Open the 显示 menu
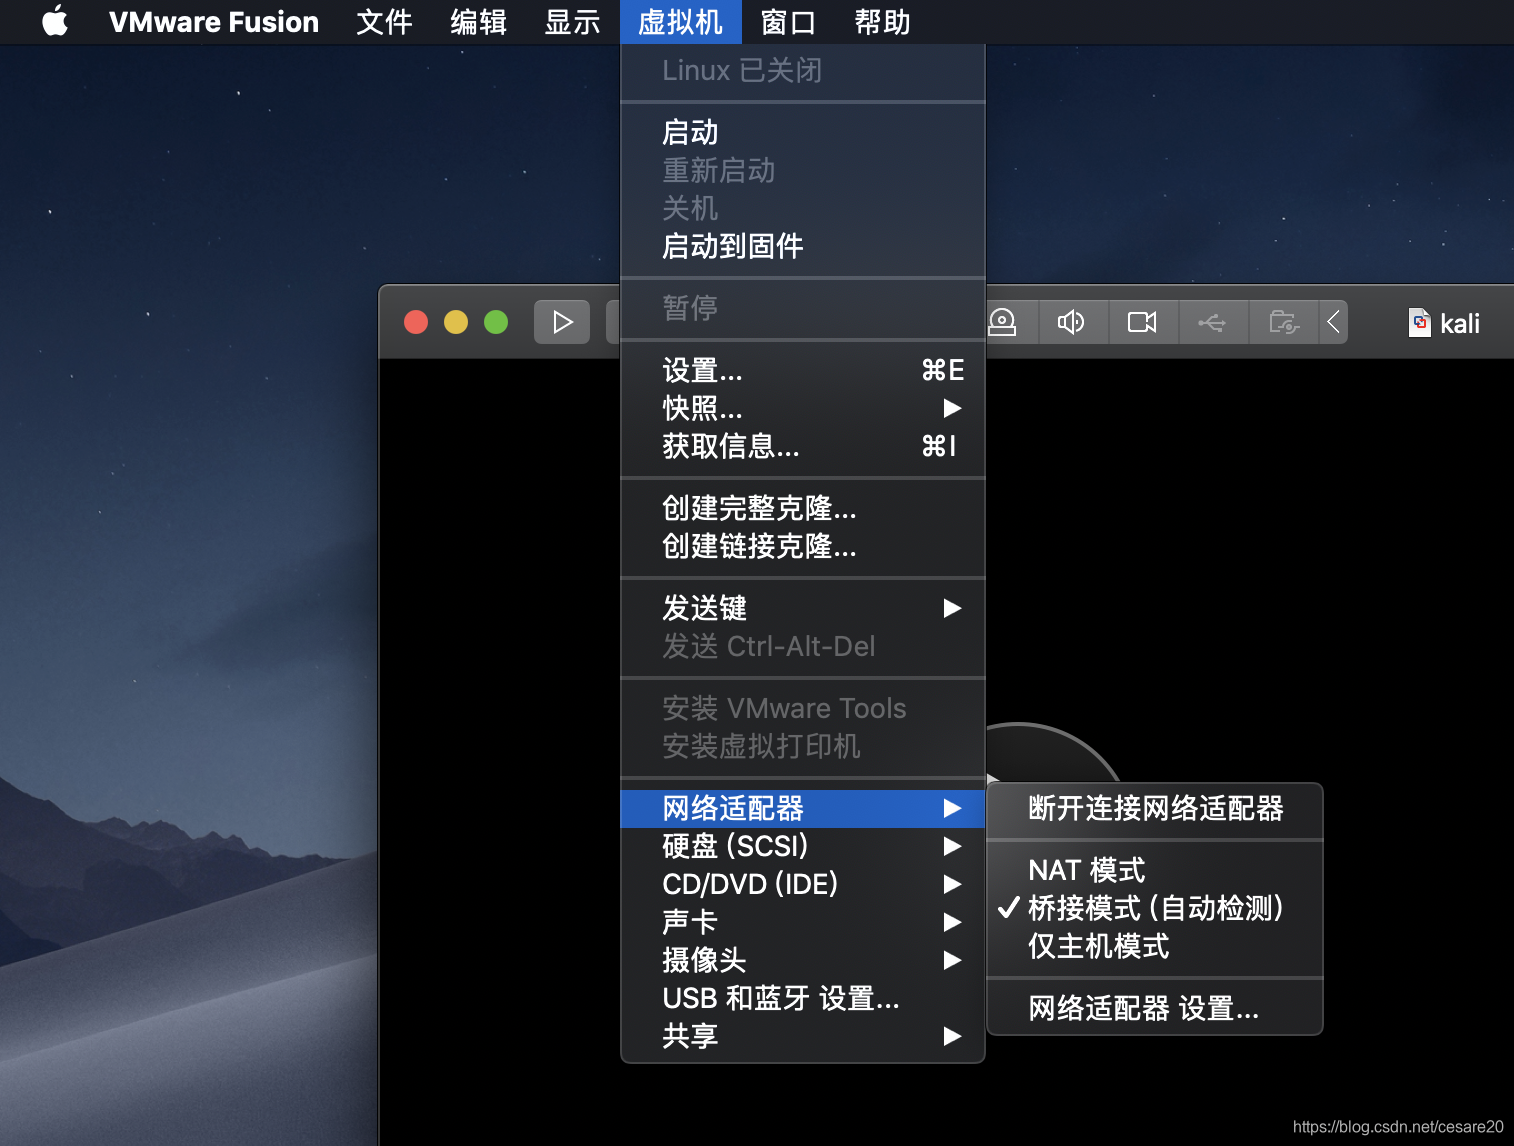1514x1146 pixels. pos(572,22)
